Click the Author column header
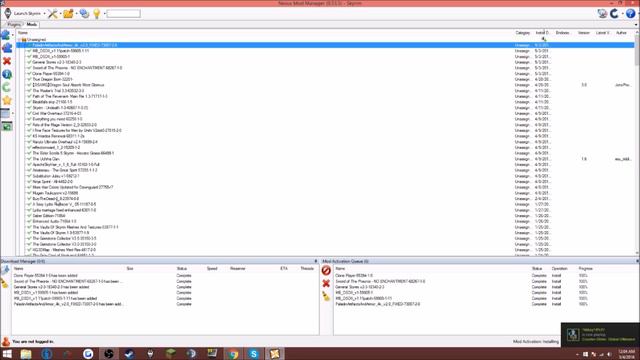The height and width of the screenshot is (360, 640). point(621,33)
